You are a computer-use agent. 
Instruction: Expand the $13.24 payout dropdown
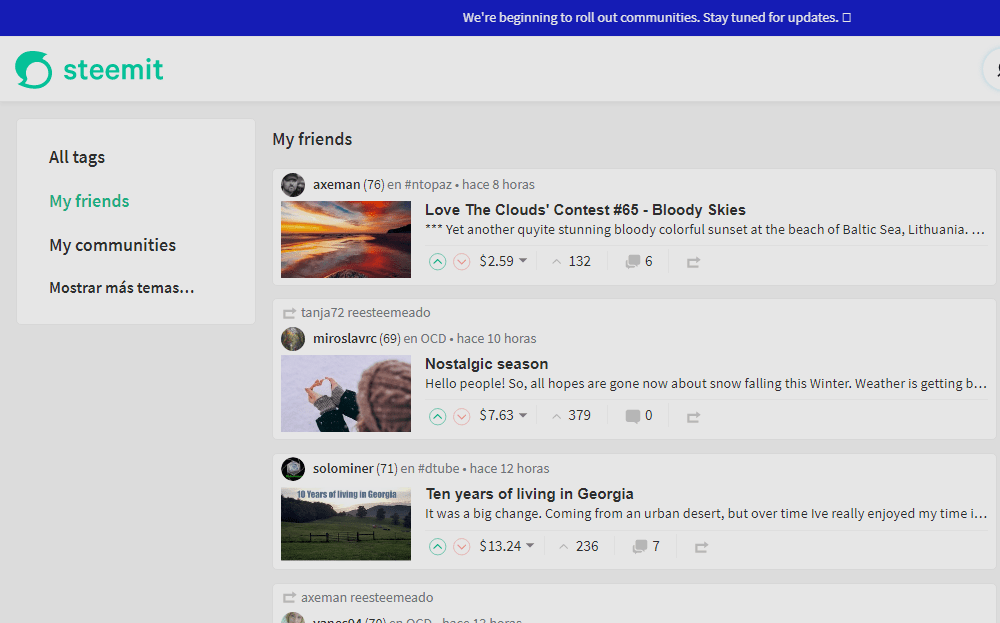click(507, 546)
